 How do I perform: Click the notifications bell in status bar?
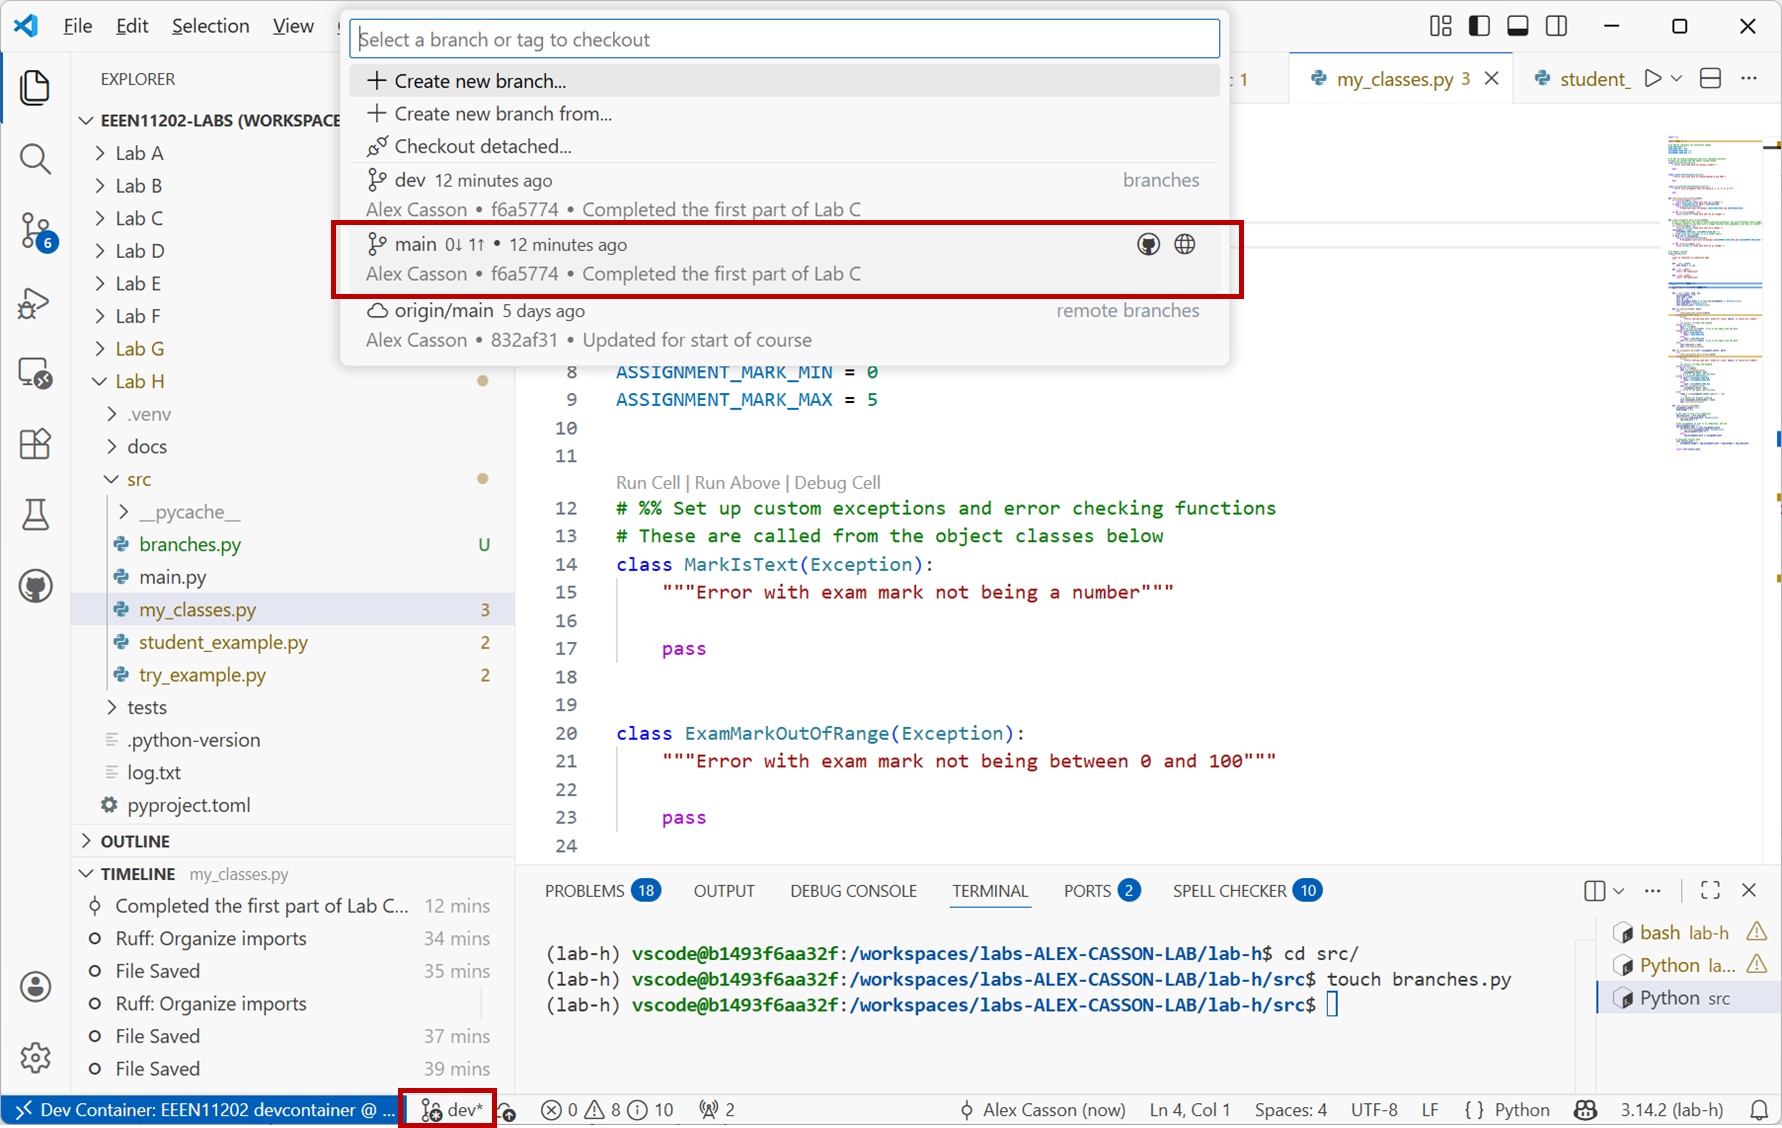pos(1758,1109)
